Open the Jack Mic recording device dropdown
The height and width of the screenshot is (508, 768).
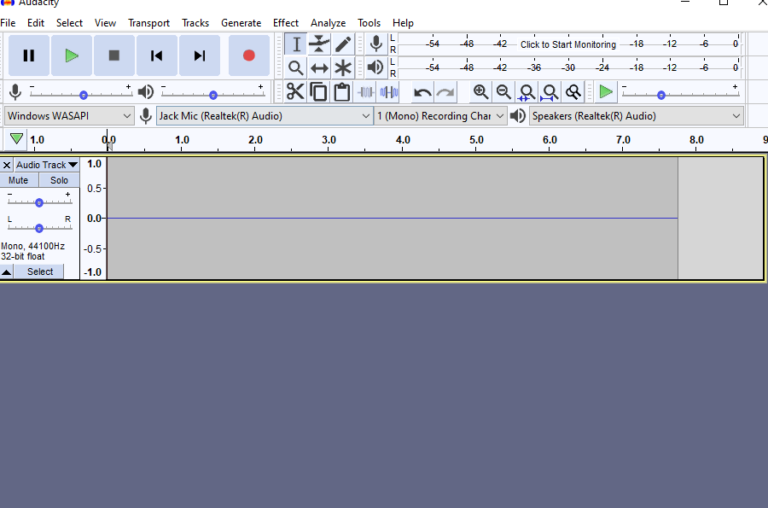point(264,116)
